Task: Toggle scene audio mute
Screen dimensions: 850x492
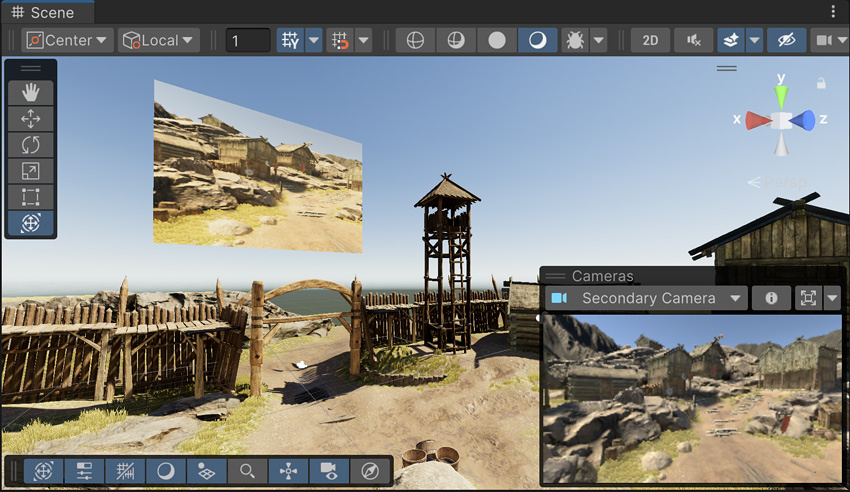Action: (693, 40)
